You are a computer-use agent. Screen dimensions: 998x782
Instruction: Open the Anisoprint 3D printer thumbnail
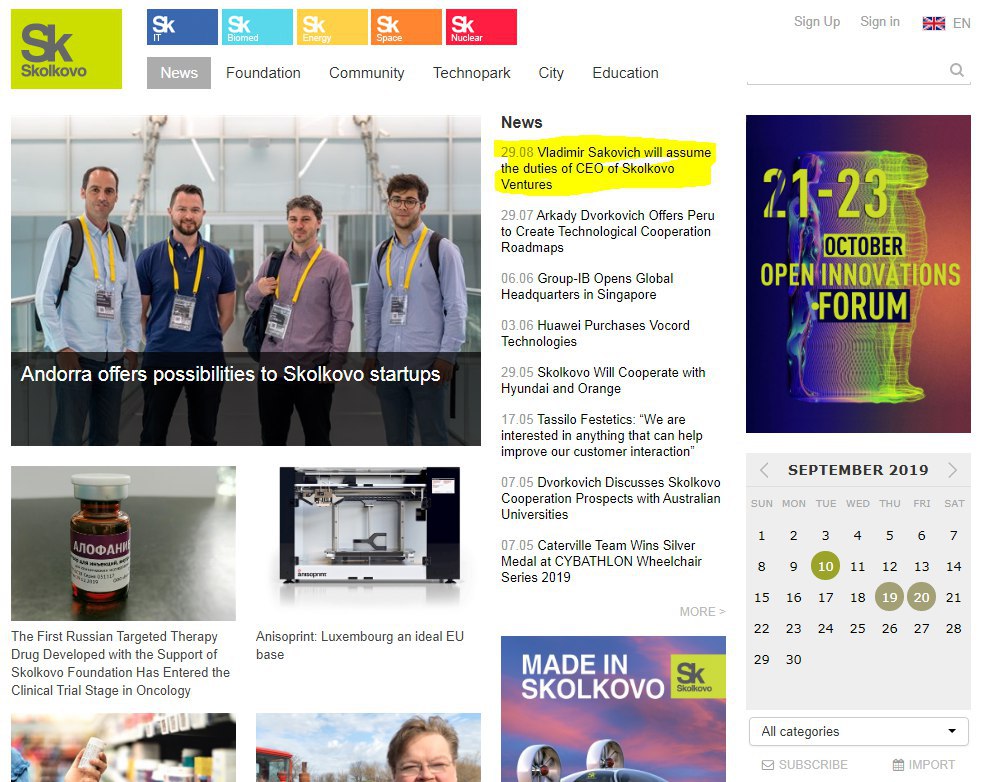[369, 543]
